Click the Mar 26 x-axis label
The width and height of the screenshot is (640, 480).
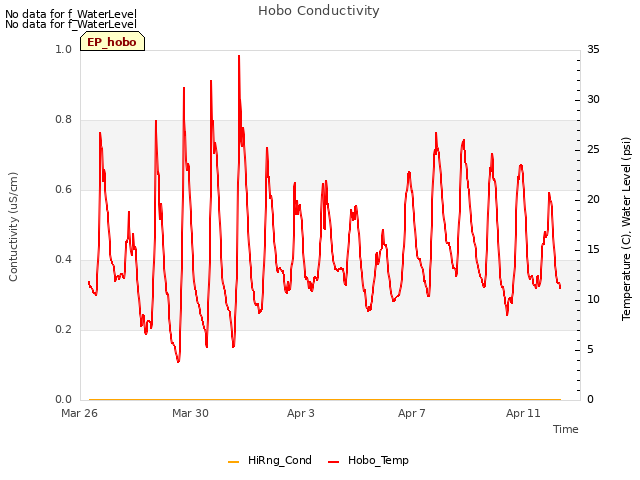point(80,413)
